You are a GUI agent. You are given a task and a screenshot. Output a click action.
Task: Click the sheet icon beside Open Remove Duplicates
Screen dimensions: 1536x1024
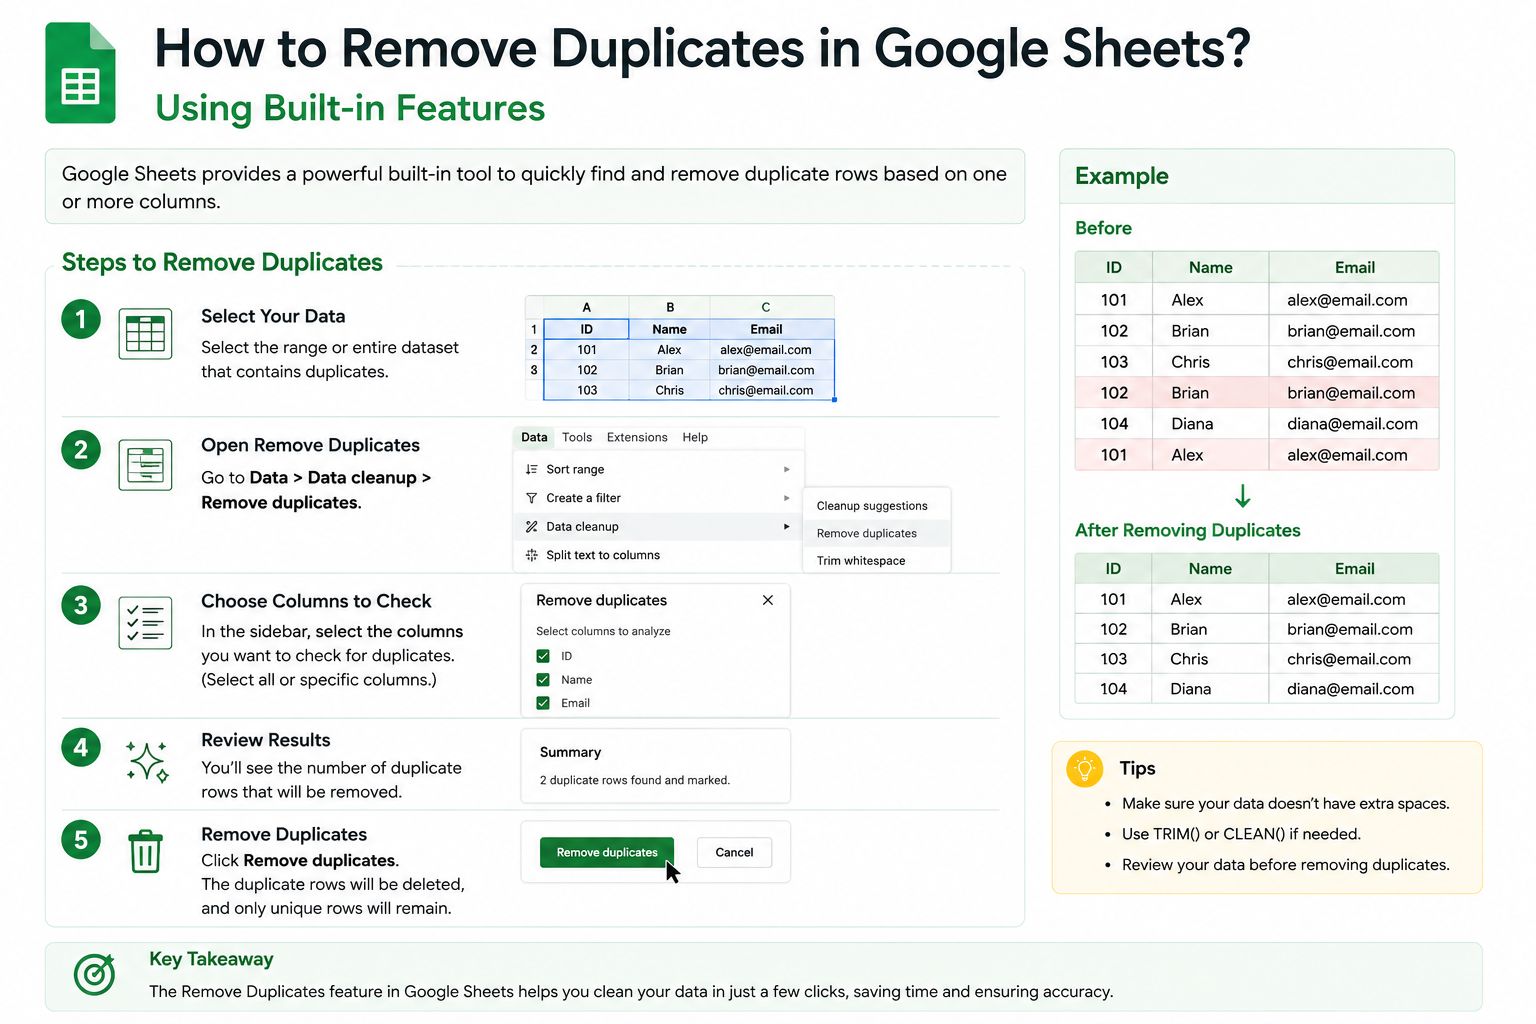(145, 465)
